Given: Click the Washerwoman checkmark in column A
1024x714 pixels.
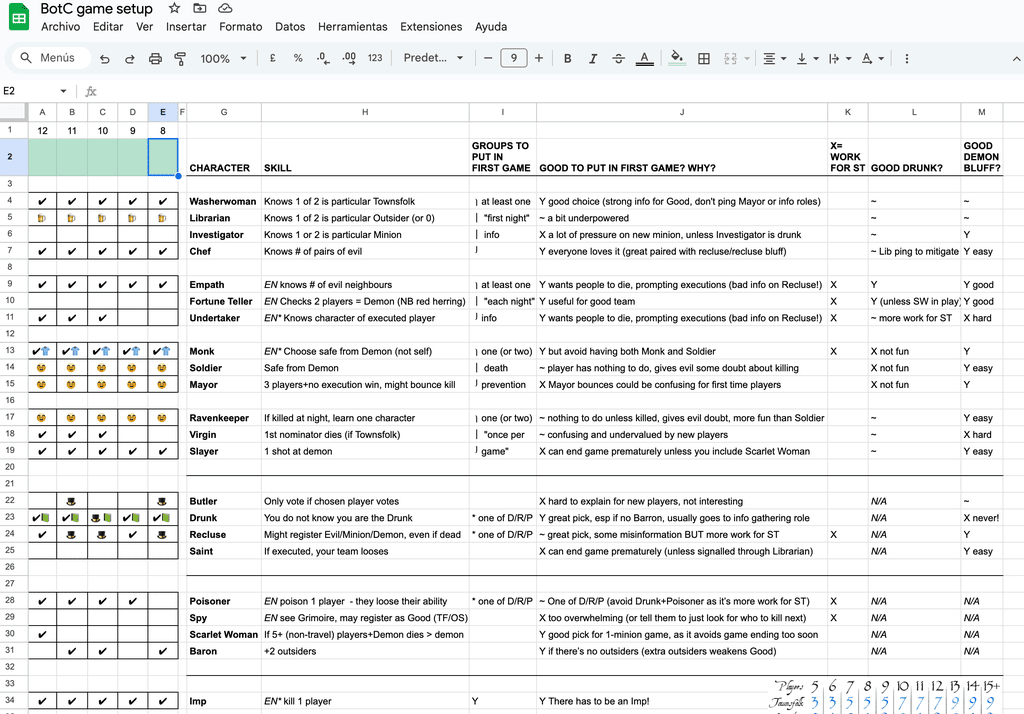Looking at the screenshot, I should tap(42, 202).
